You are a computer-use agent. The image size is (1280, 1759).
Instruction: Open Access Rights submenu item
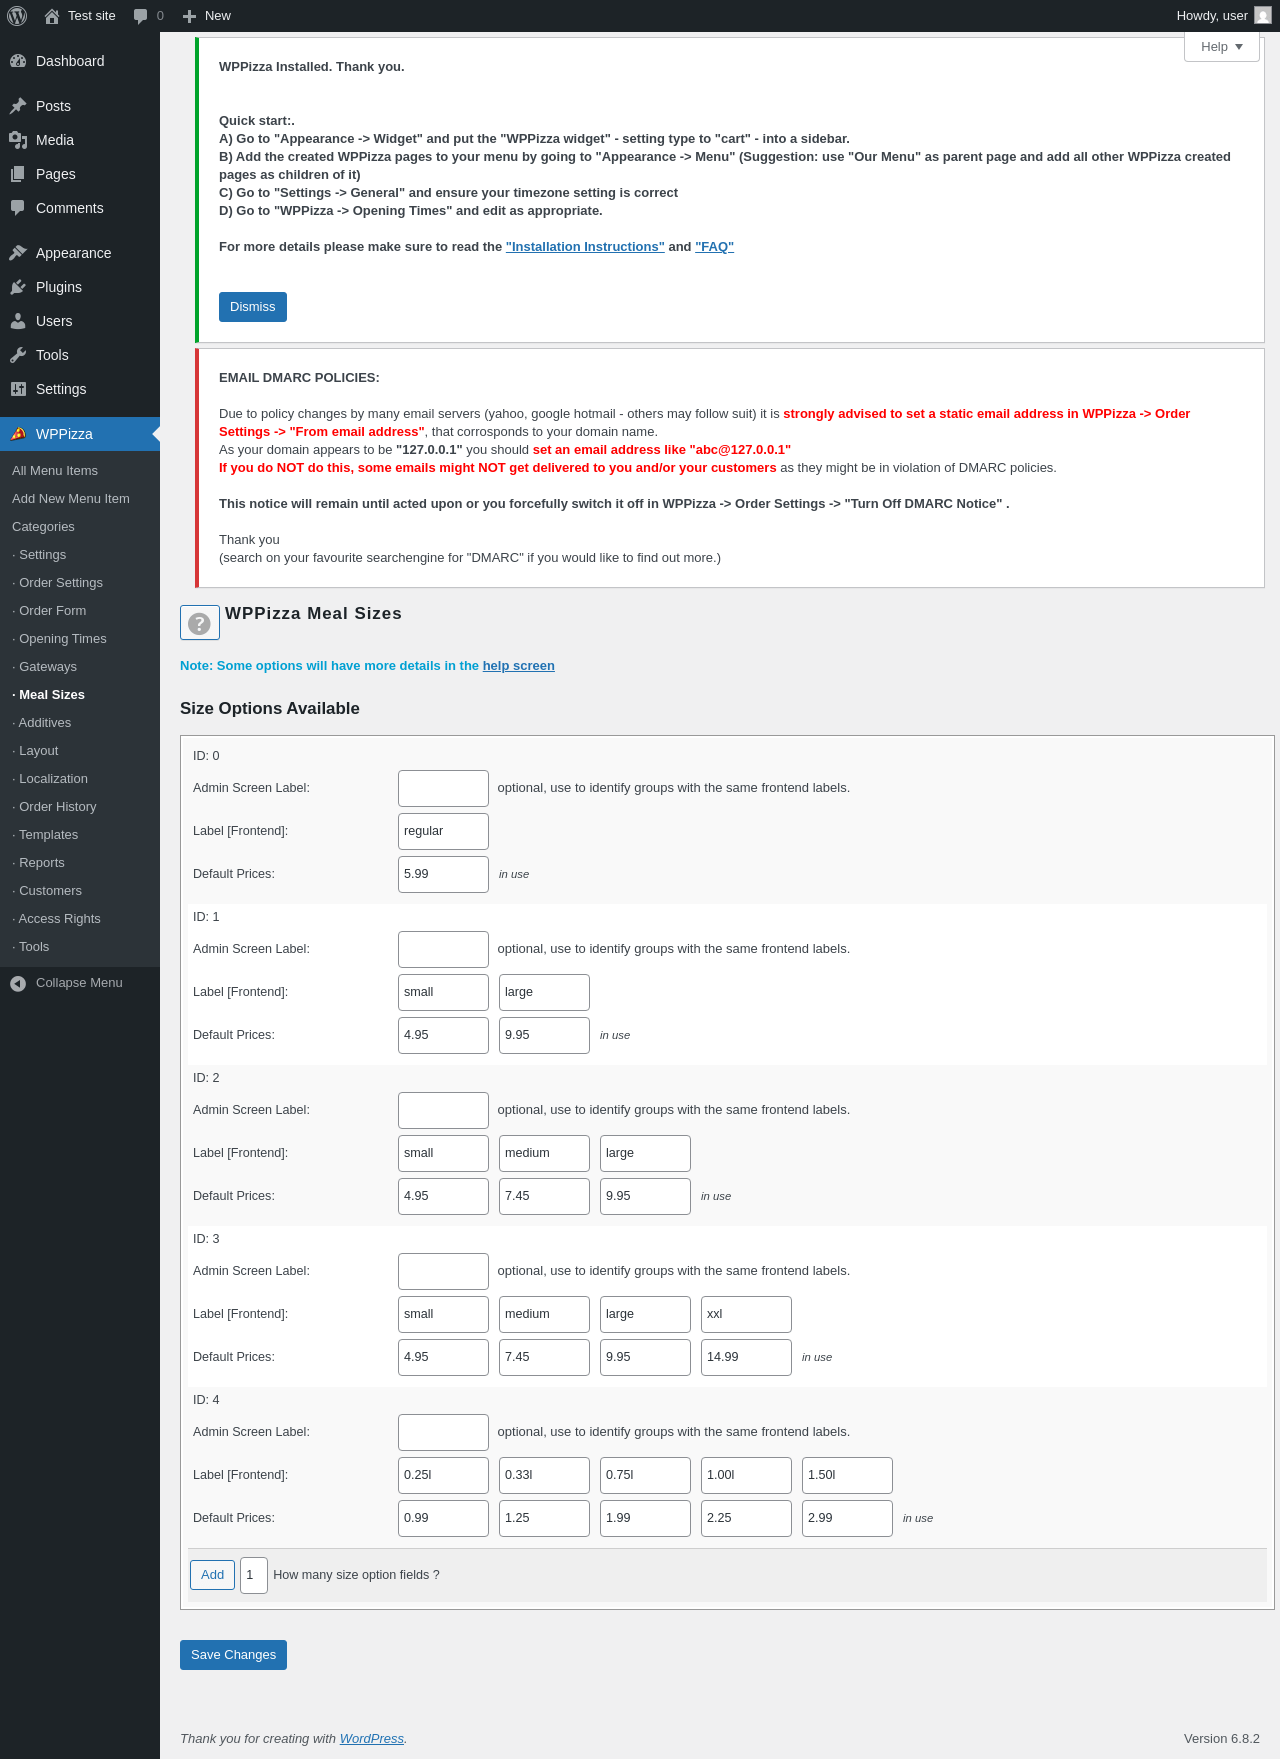click(56, 919)
